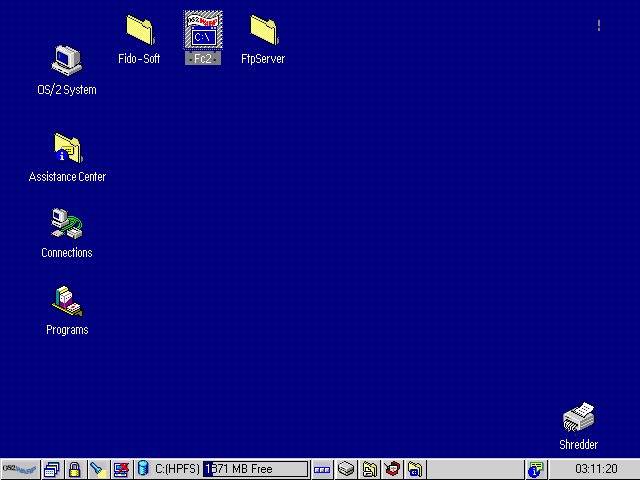This screenshot has width=640, height=480.
Task: Open the Fido-Soft folder
Action: (140, 30)
